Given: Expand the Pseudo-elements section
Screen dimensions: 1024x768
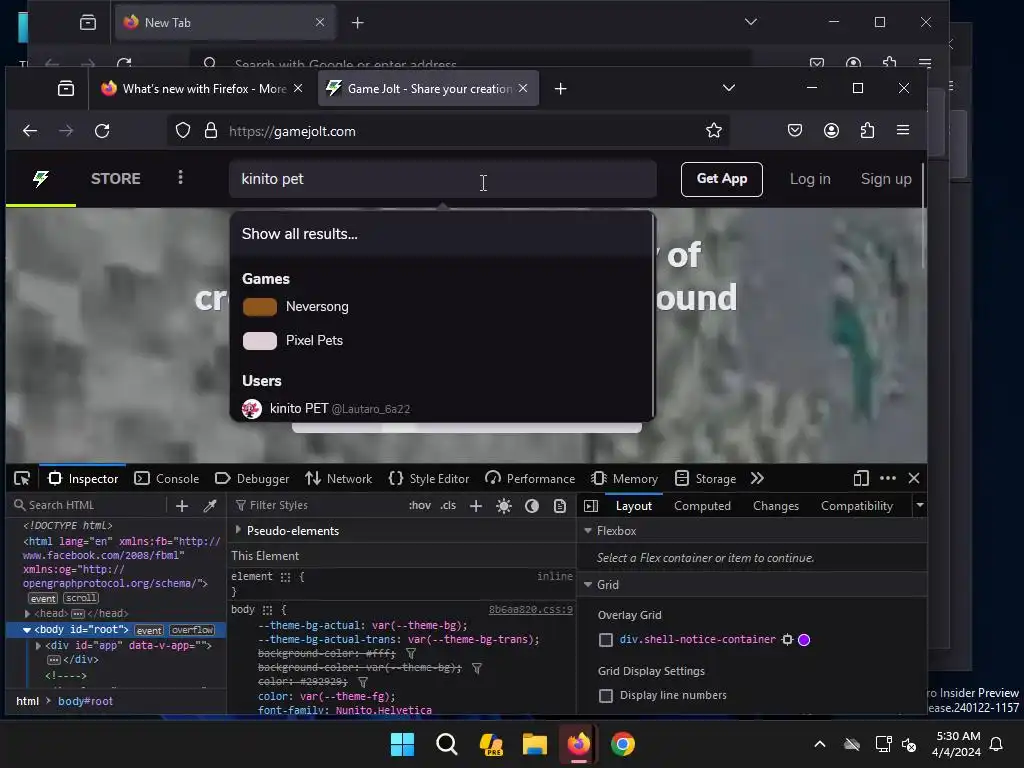Looking at the screenshot, I should (x=238, y=530).
